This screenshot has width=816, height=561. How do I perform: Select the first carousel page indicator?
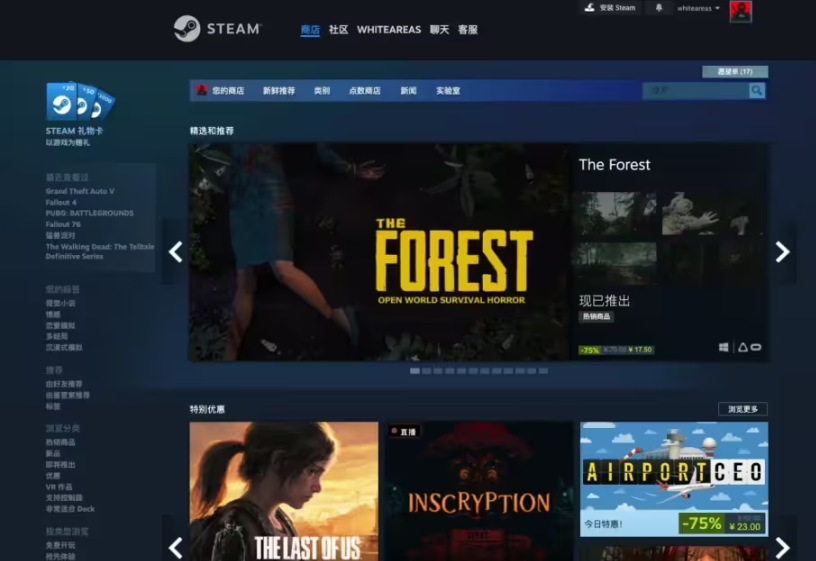(415, 371)
